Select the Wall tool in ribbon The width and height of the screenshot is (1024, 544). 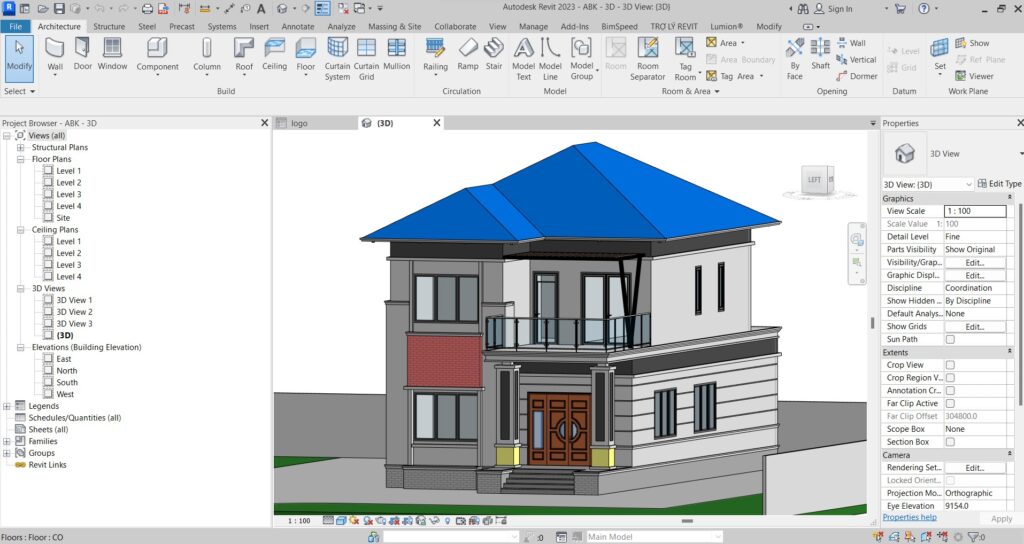55,53
